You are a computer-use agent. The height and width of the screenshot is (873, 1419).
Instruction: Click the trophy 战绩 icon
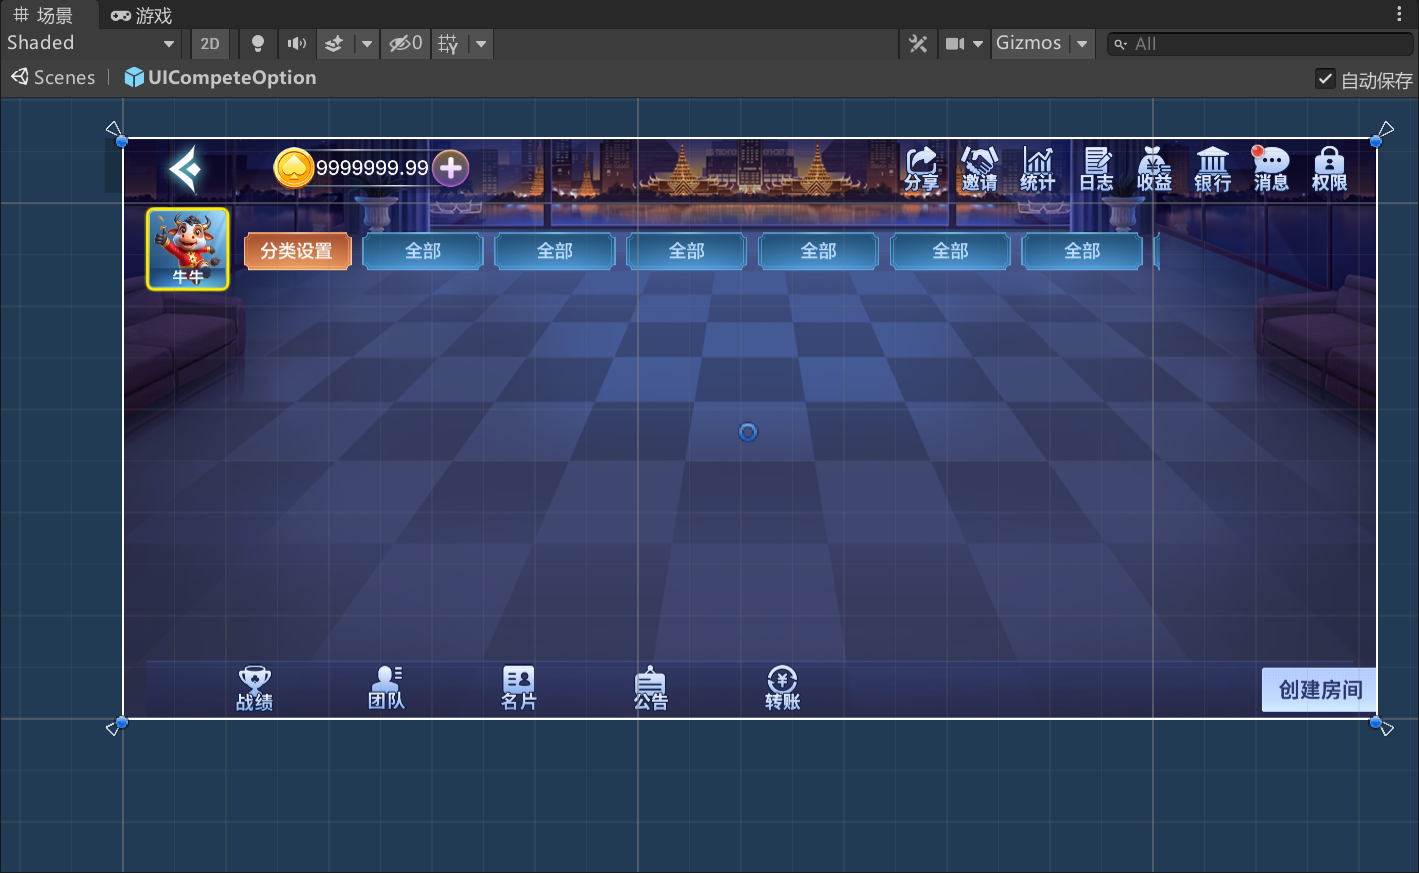(x=254, y=688)
